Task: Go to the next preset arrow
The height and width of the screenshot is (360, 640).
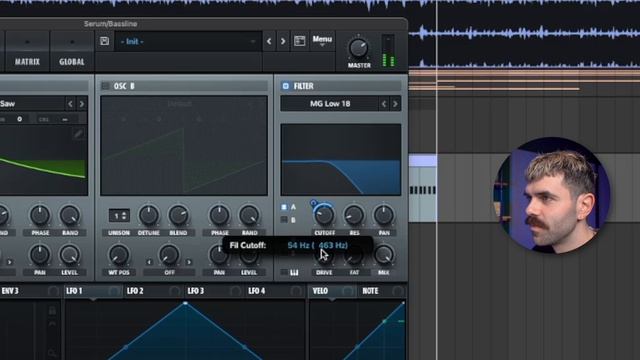Action: tap(283, 41)
